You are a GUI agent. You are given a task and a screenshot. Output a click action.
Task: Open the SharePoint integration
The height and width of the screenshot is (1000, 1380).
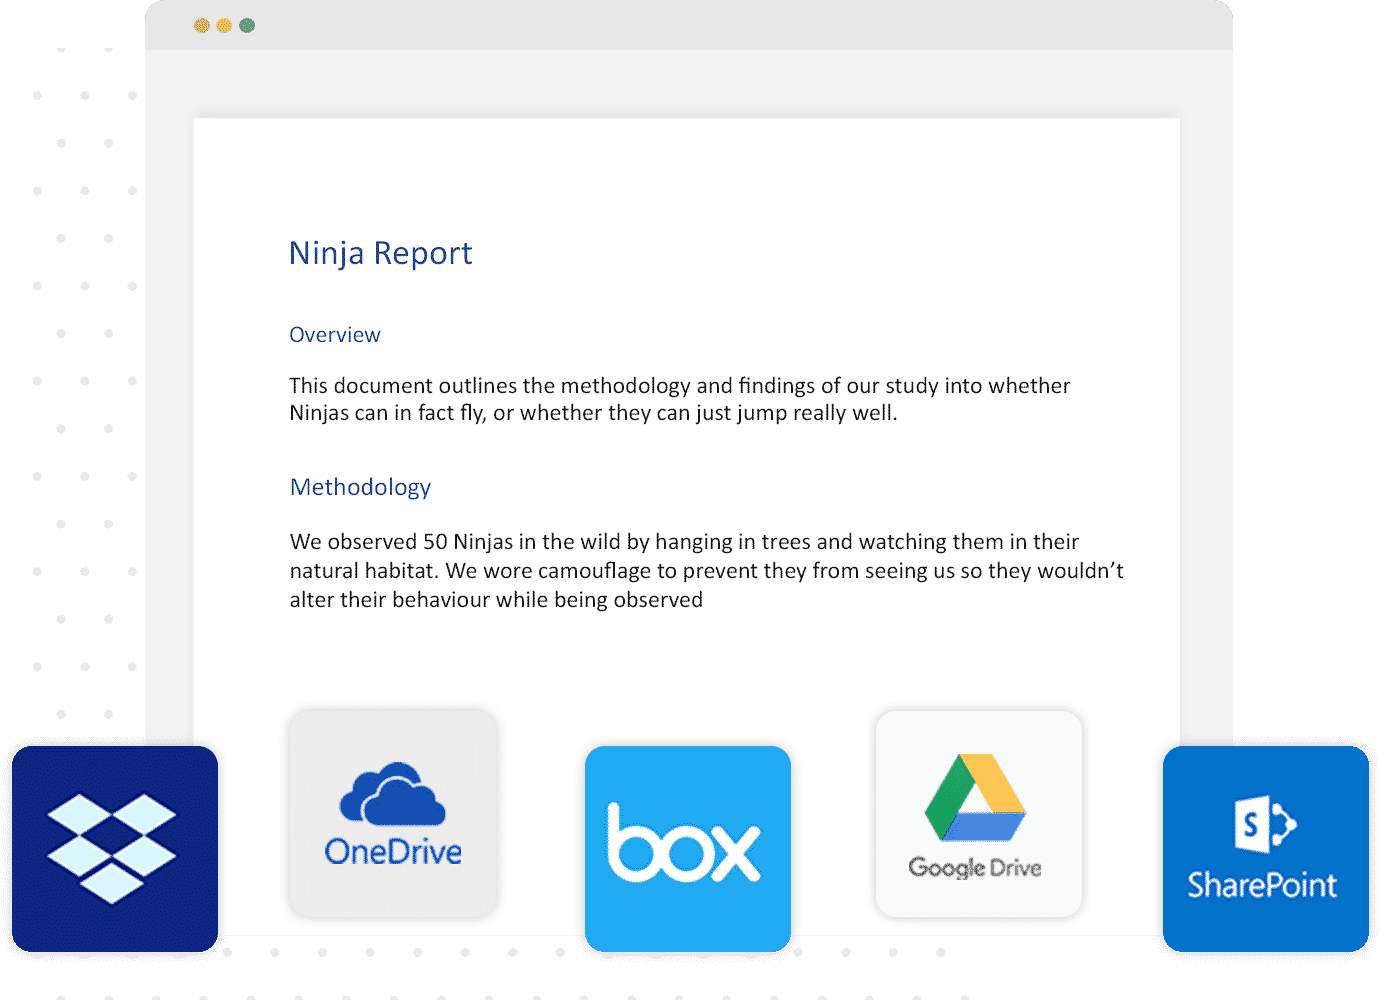point(1263,846)
